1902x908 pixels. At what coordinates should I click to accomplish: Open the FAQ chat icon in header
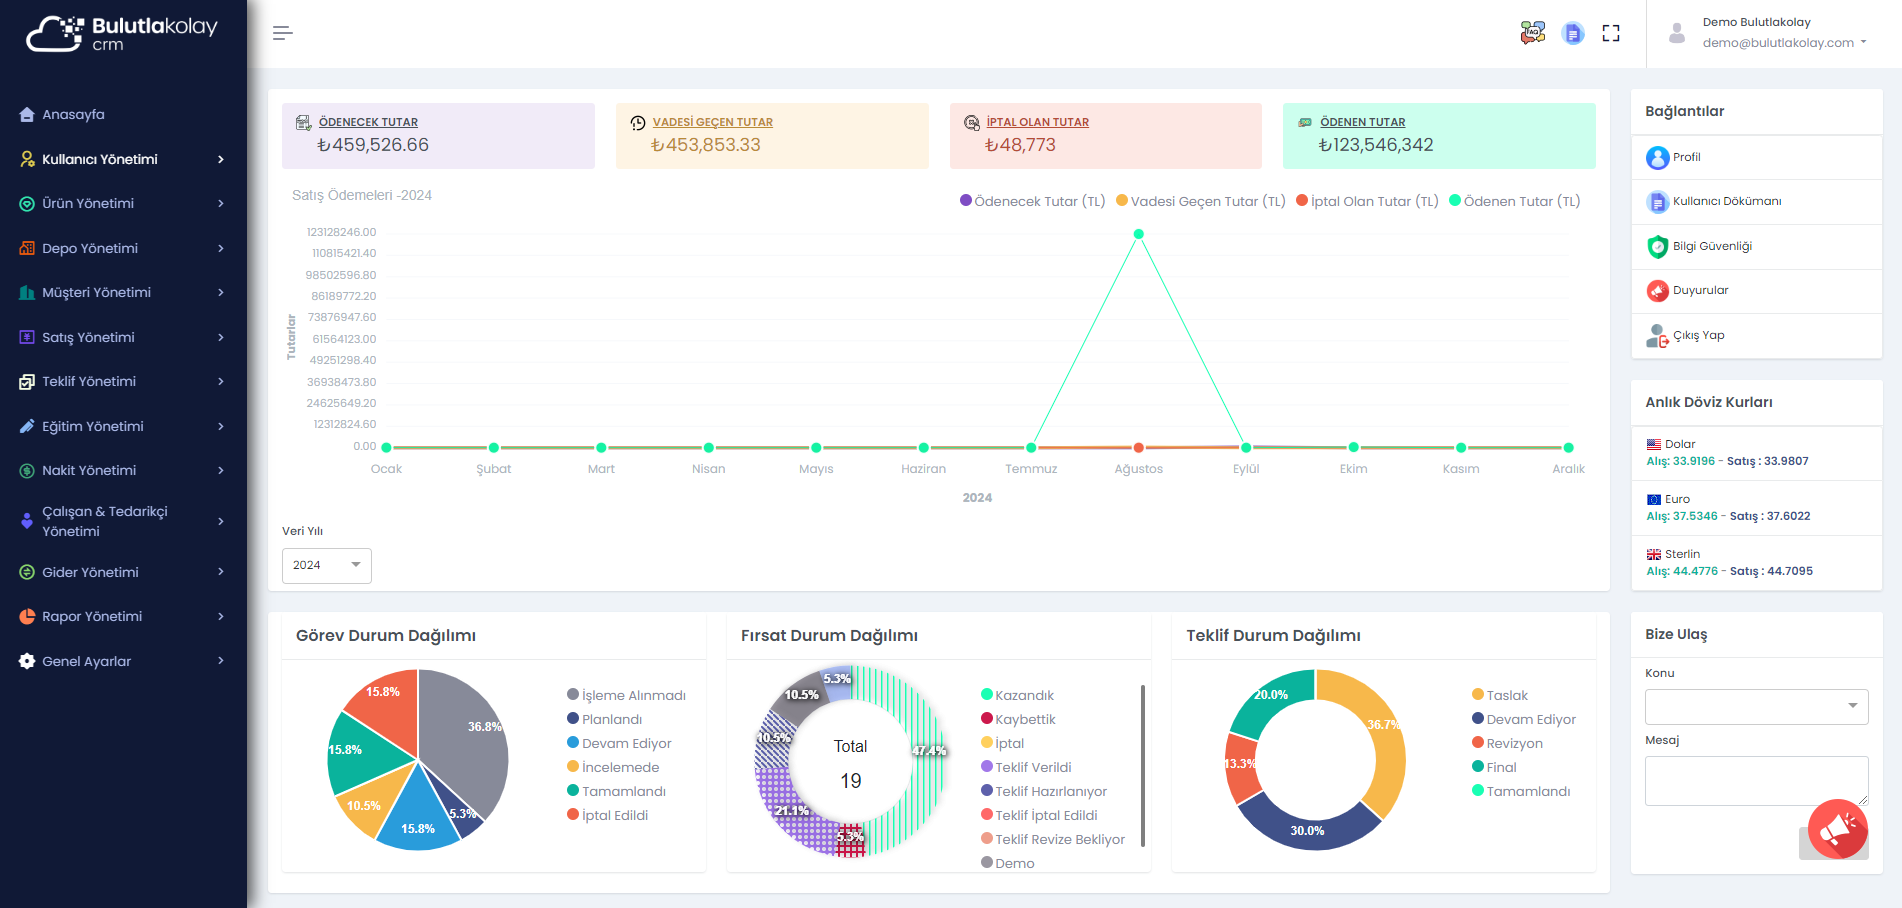point(1532,33)
